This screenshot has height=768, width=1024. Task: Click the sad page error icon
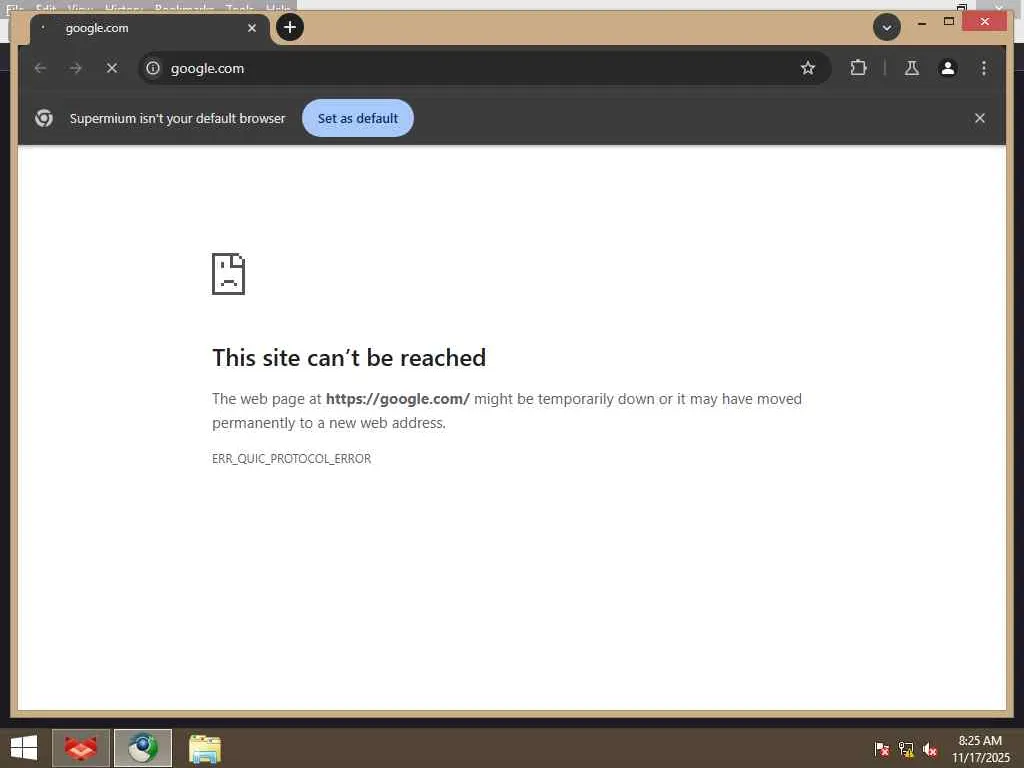[229, 274]
